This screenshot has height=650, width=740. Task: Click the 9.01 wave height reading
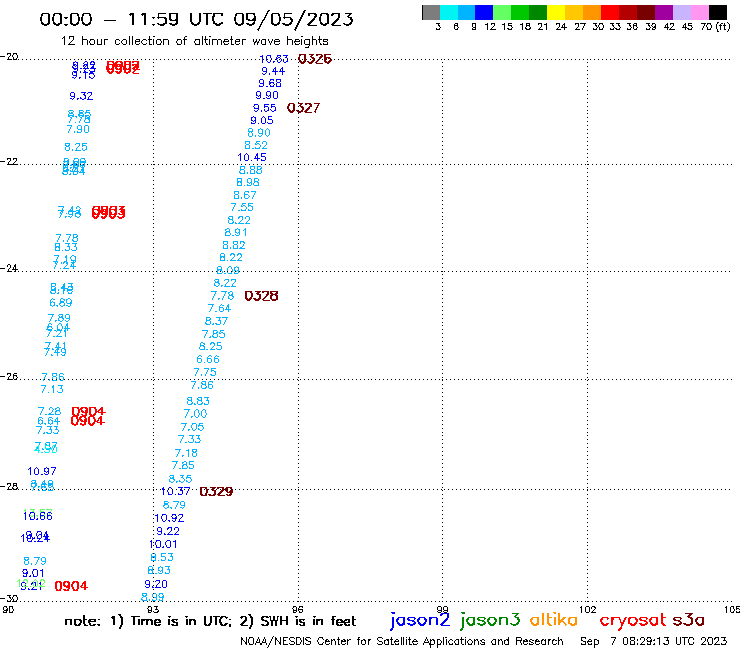[34, 574]
